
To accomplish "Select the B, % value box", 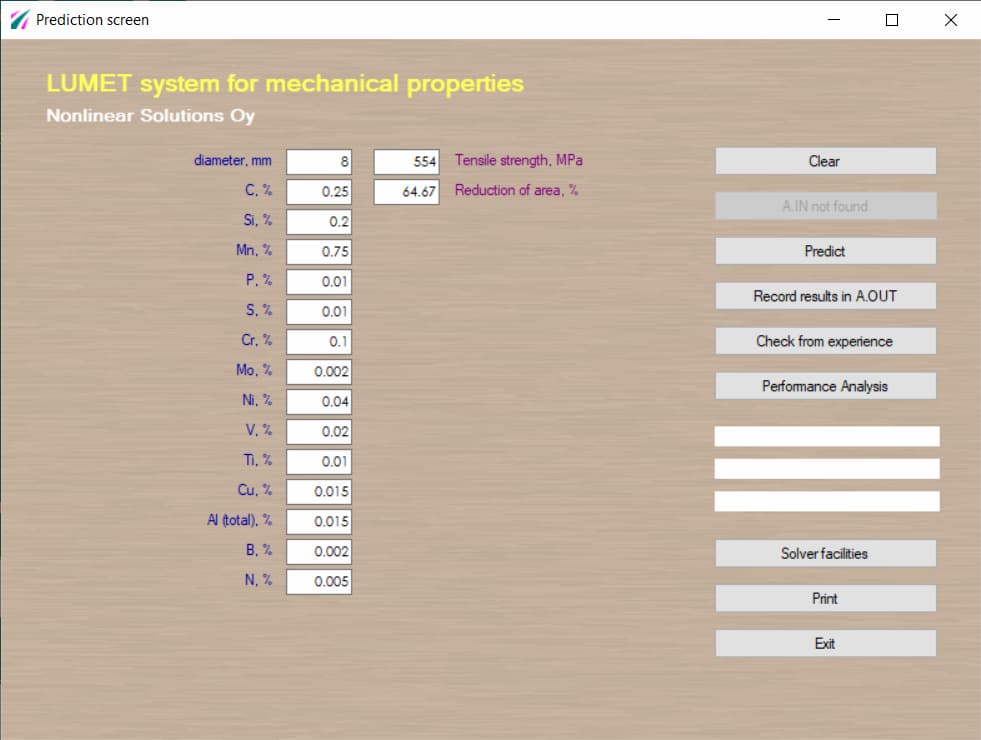I will pyautogui.click(x=319, y=551).
